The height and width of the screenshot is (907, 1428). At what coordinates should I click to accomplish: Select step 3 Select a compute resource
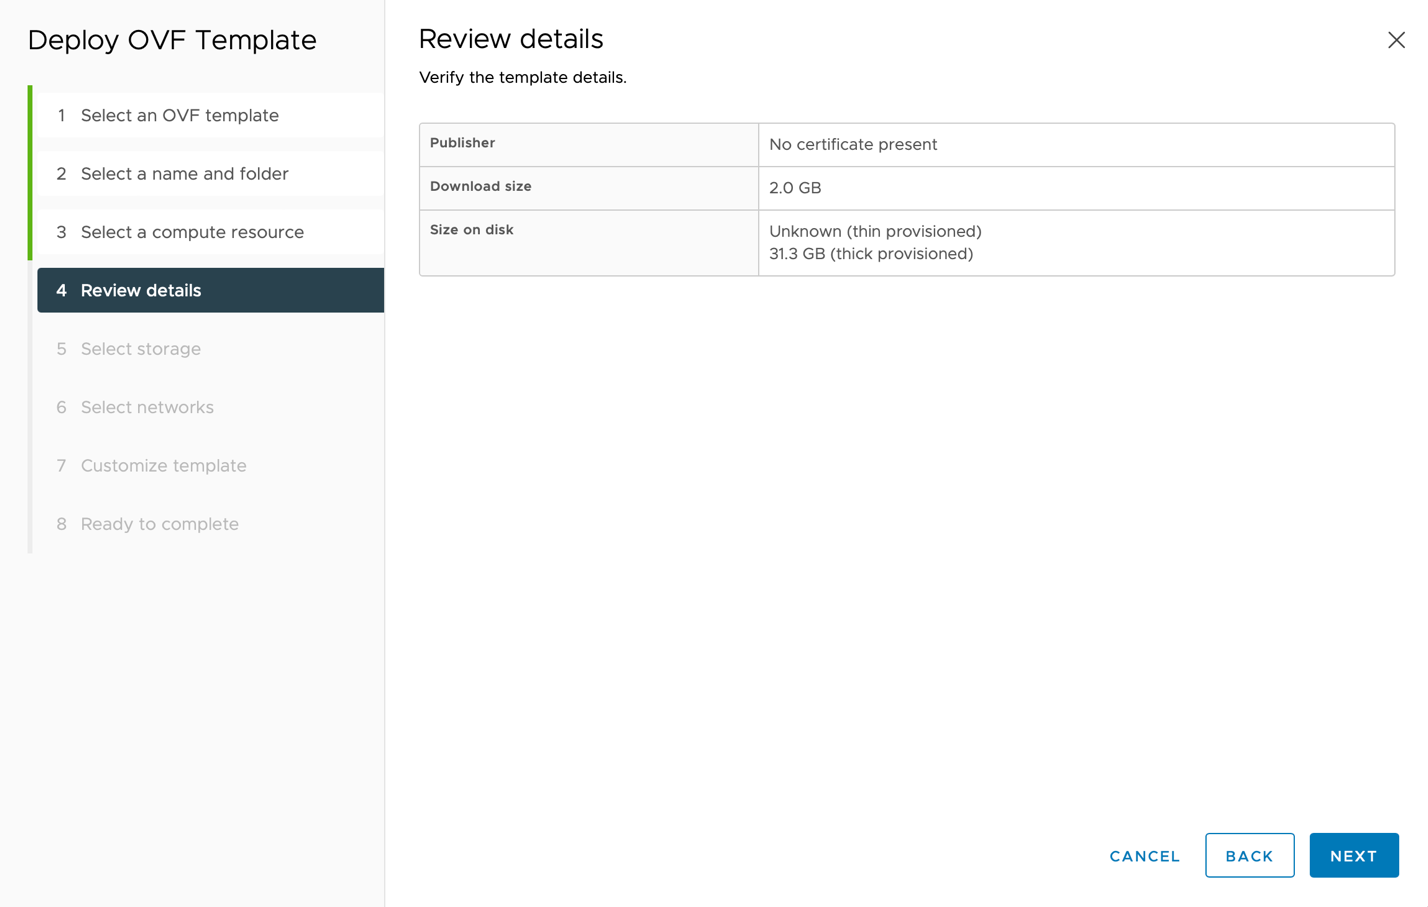(x=191, y=231)
